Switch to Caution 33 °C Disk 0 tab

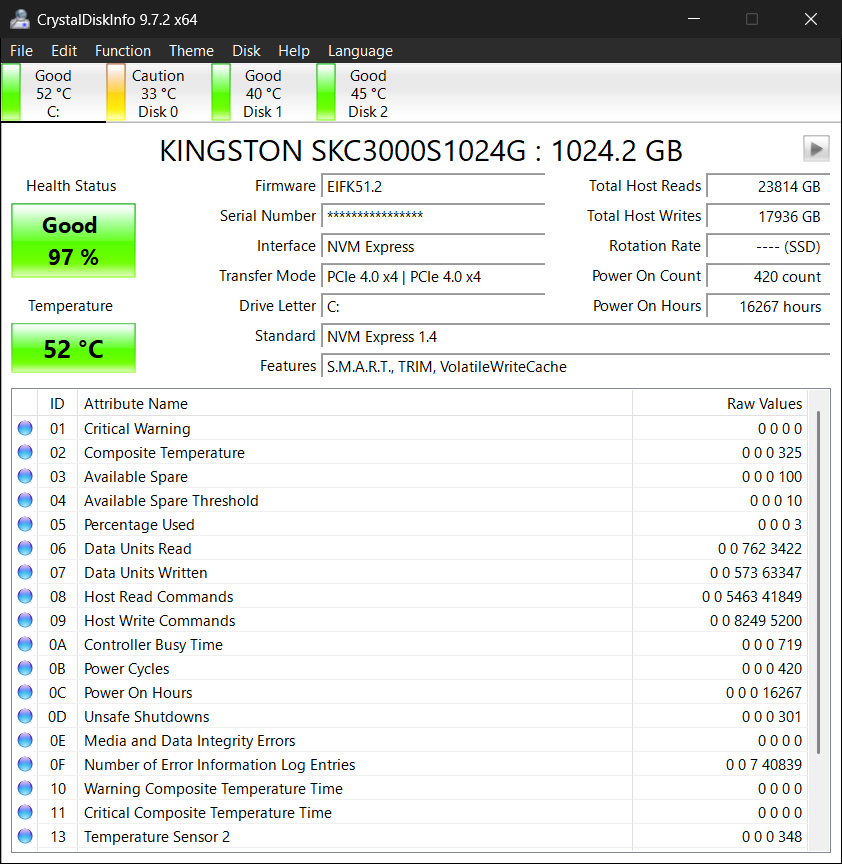[x=158, y=93]
